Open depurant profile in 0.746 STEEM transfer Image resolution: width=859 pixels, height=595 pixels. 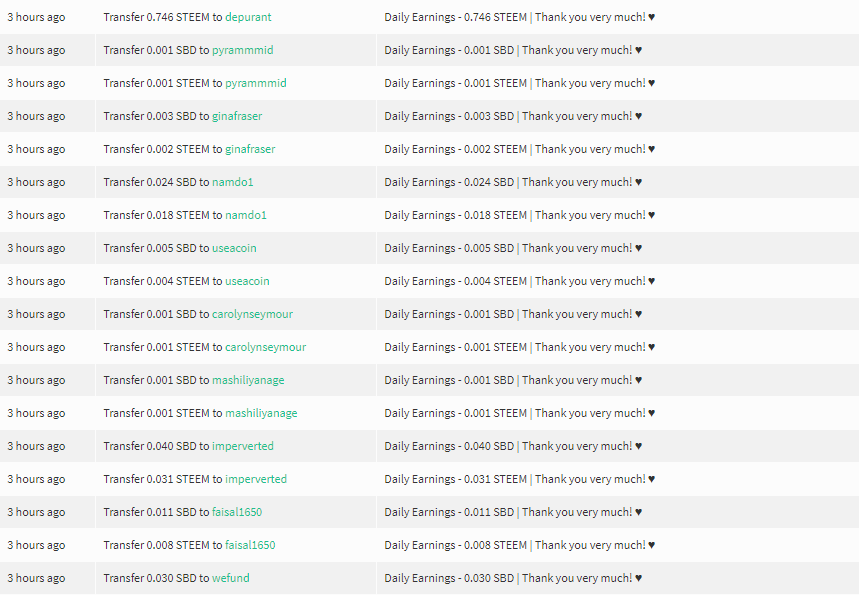[x=248, y=18]
